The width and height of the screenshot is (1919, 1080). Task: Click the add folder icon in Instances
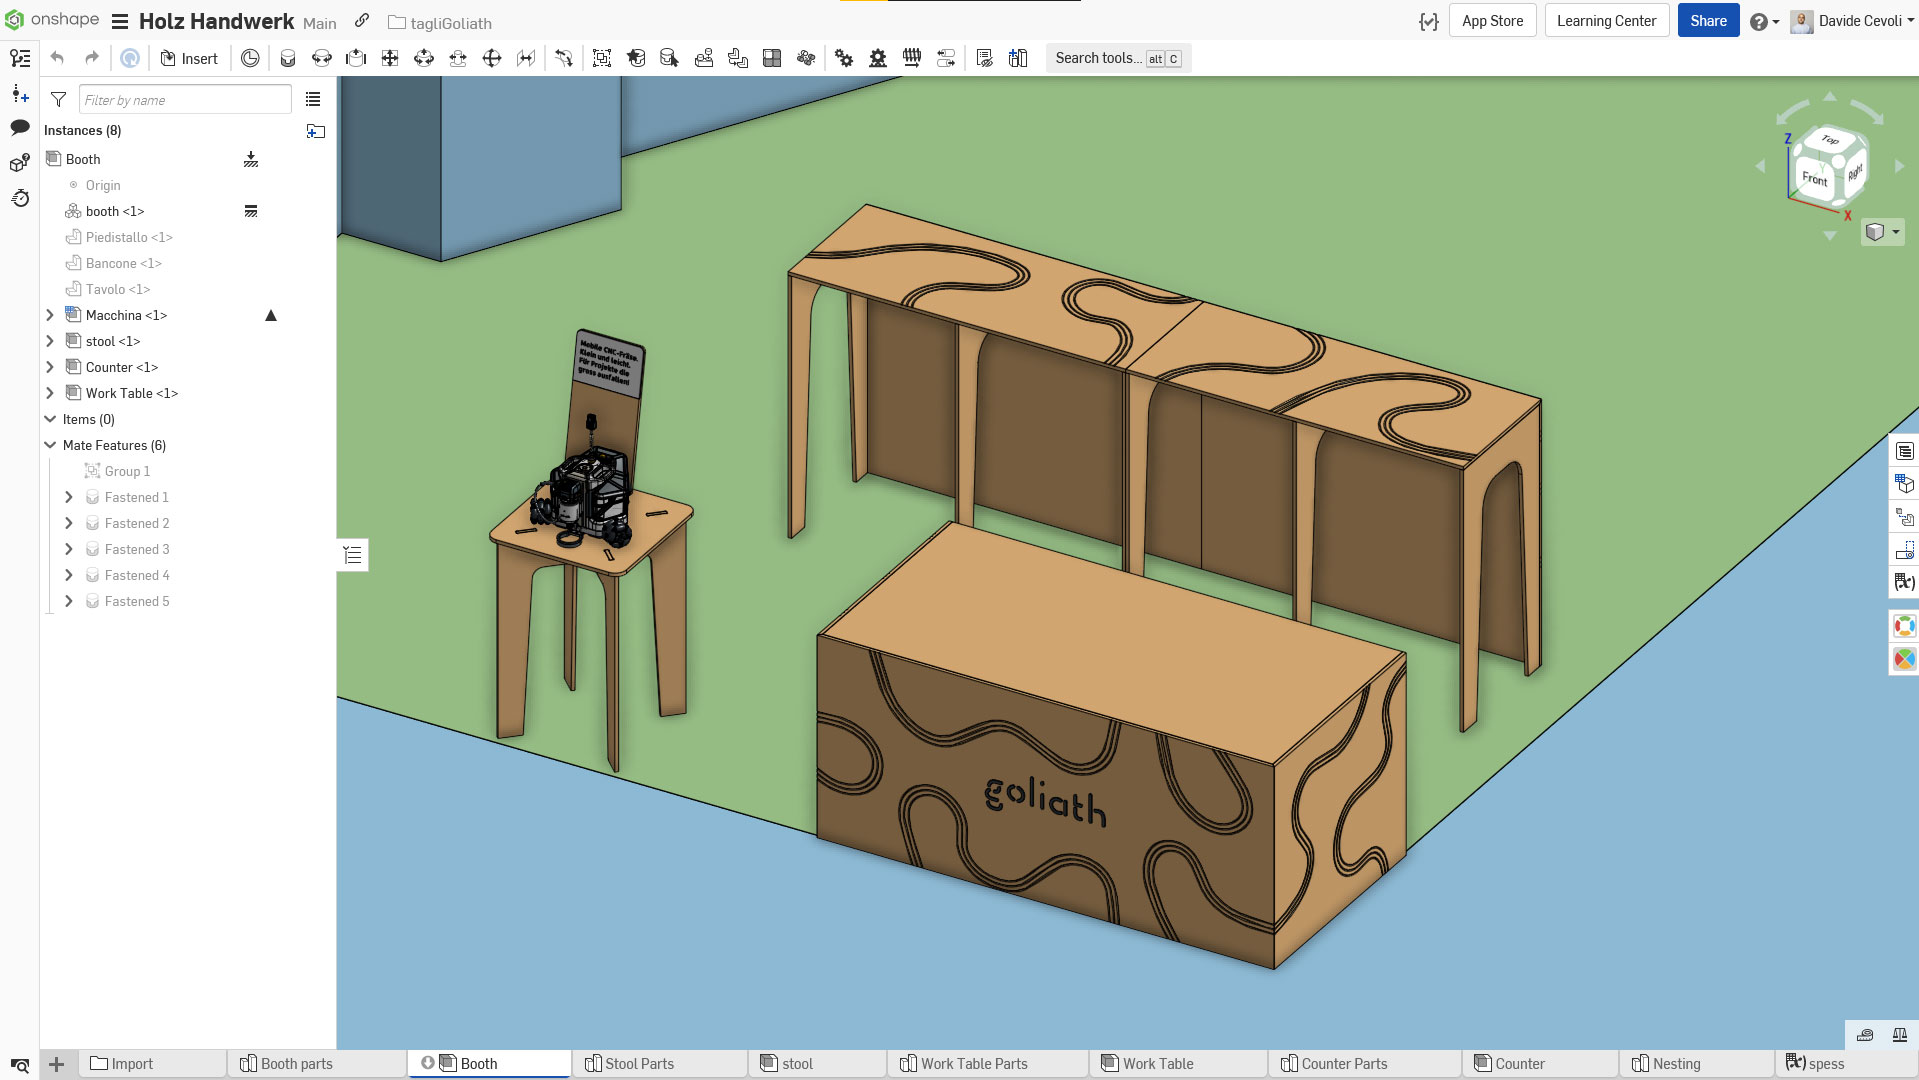click(x=316, y=131)
